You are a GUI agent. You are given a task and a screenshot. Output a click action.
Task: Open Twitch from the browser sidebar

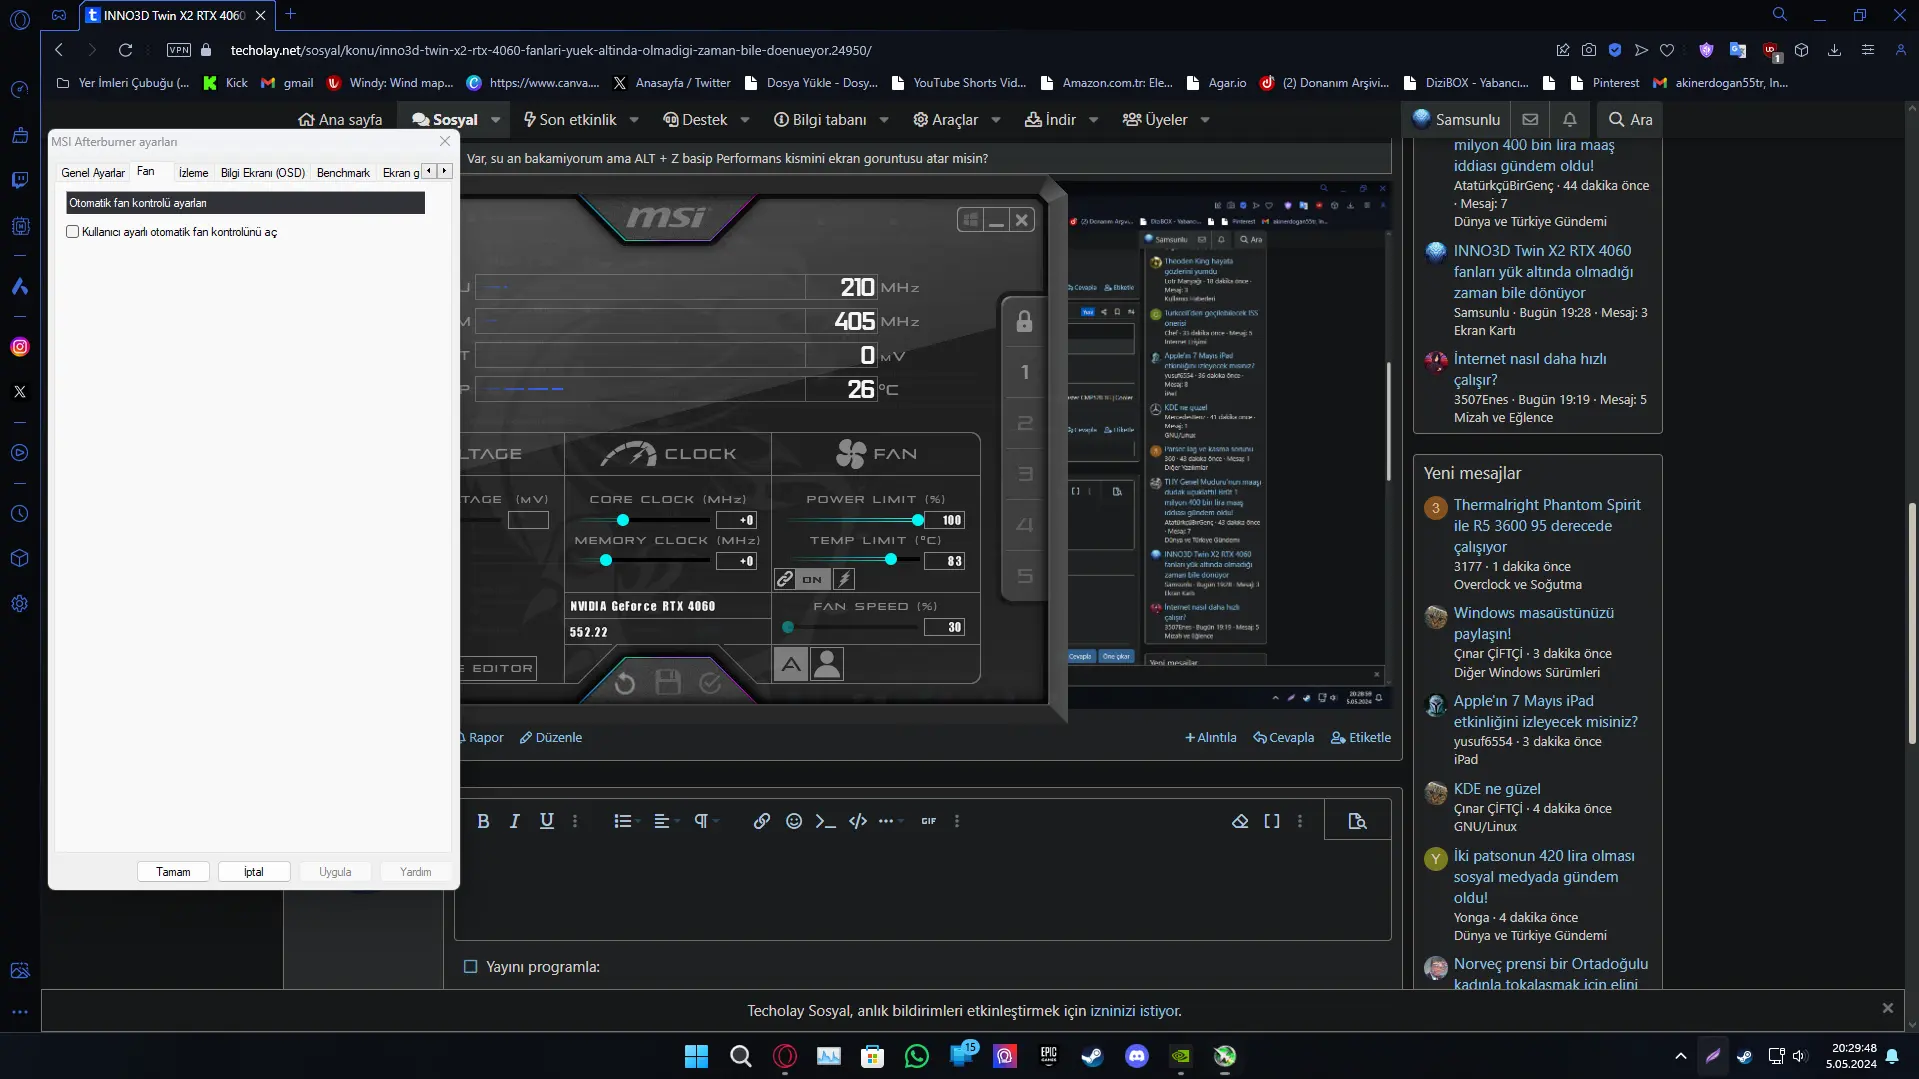pyautogui.click(x=20, y=180)
